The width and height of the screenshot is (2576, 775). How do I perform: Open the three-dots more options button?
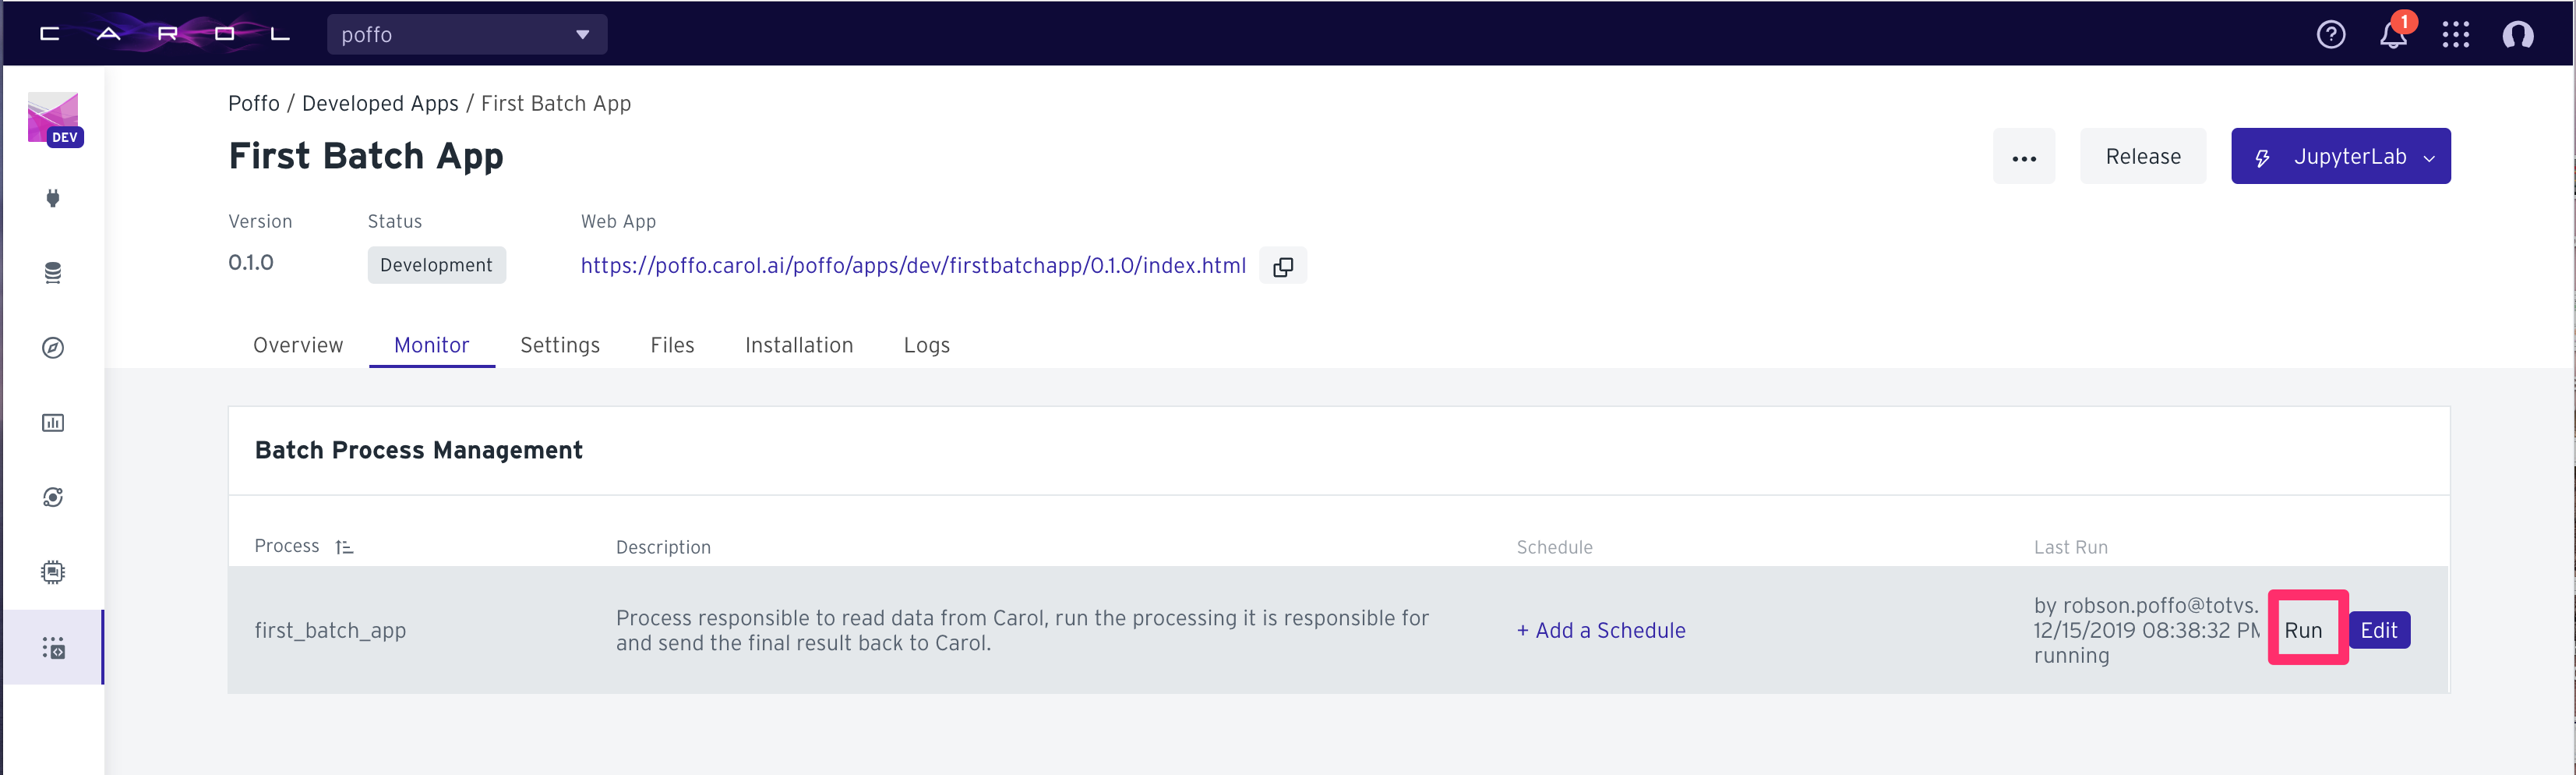pos(2024,157)
